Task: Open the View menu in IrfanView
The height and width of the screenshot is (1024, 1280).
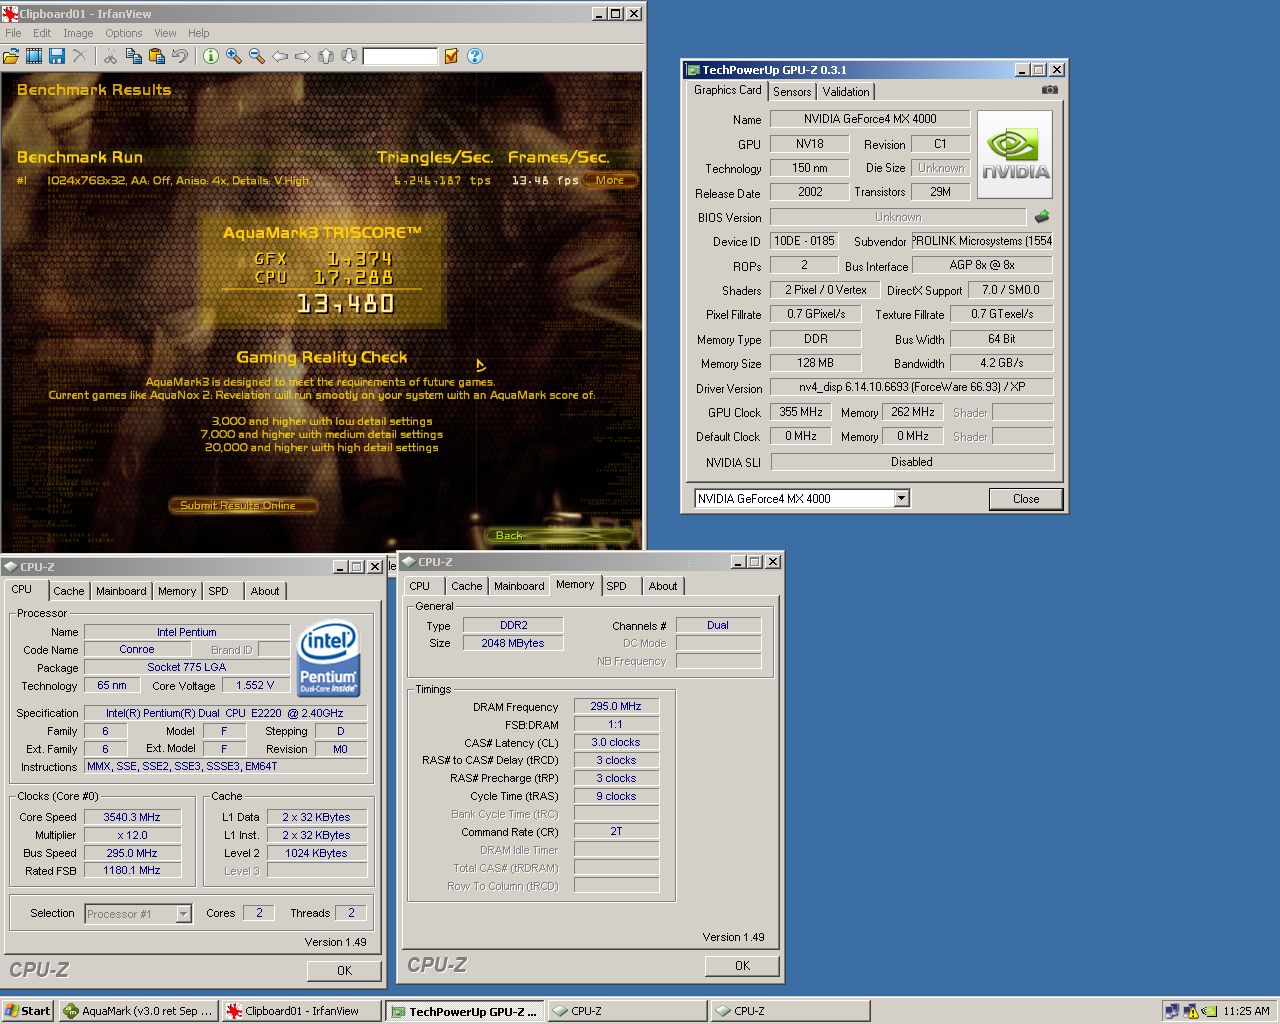Action: 165,33
